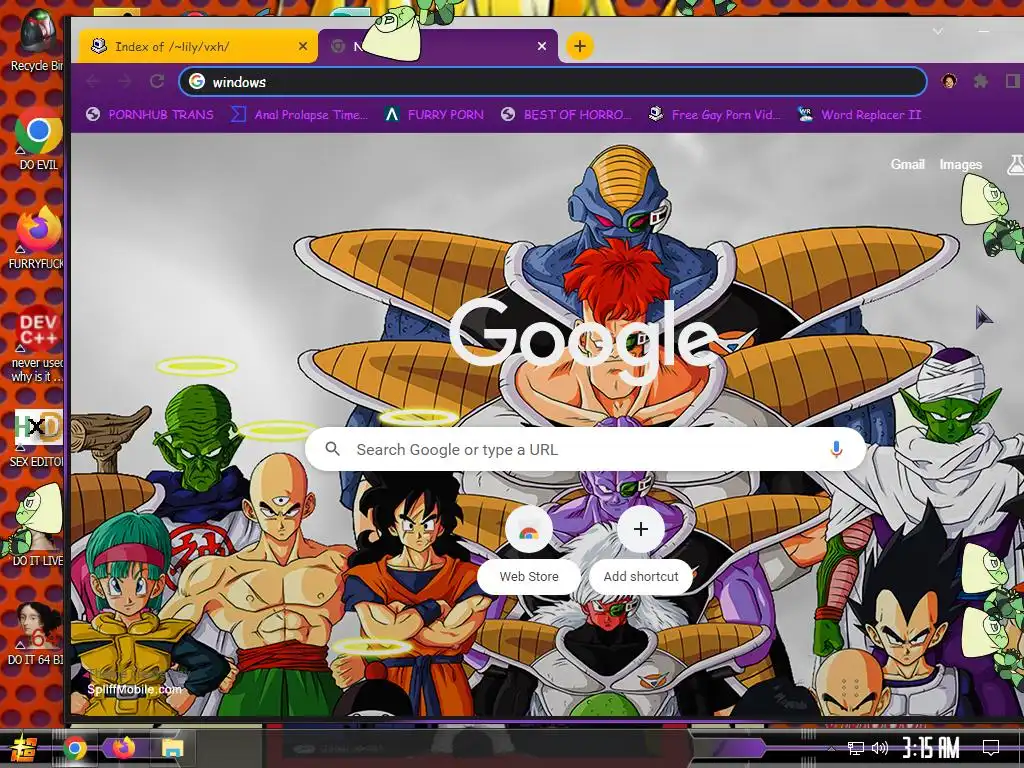Select the Chrome 'DO EVIL' desktop shortcut
The width and height of the screenshot is (1024, 768).
[x=38, y=139]
